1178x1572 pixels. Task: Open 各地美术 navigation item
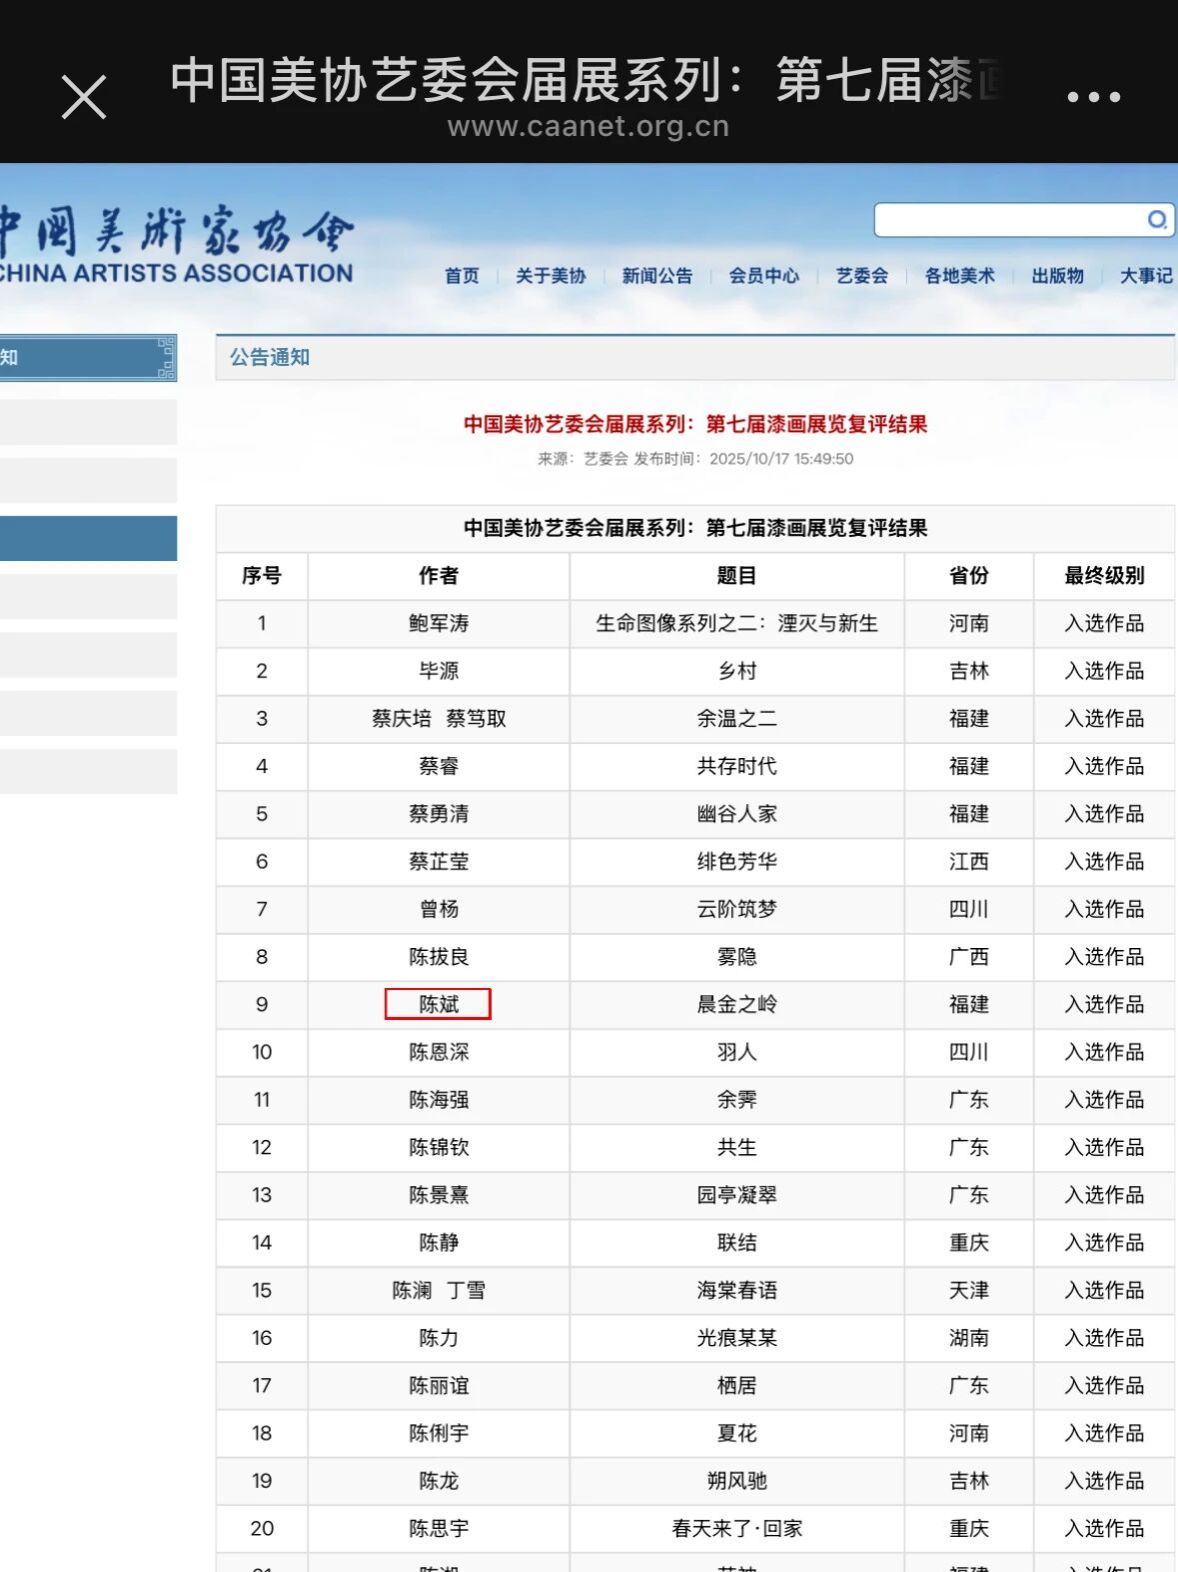(x=959, y=276)
